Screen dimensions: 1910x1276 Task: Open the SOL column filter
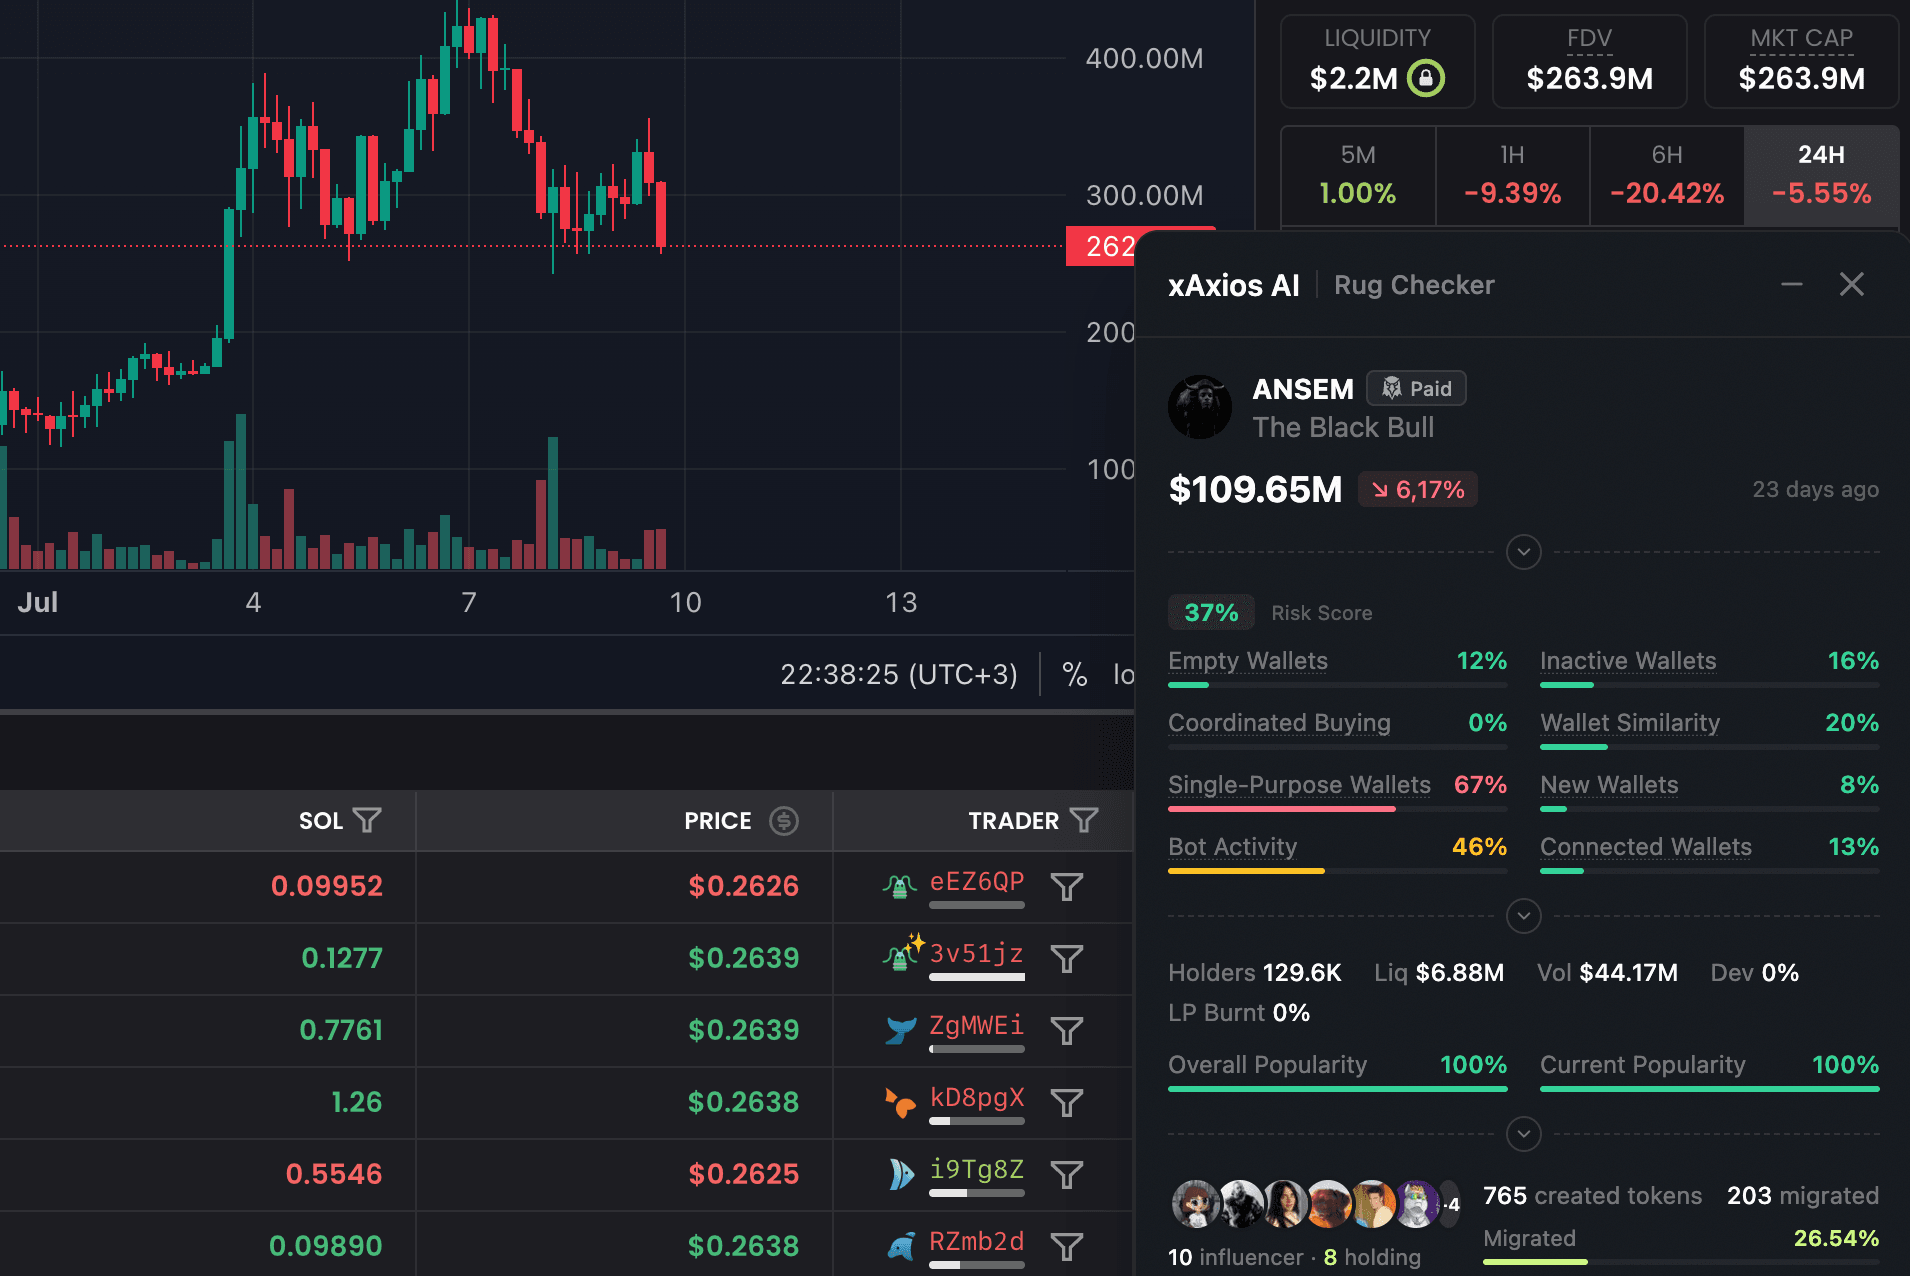pyautogui.click(x=367, y=821)
